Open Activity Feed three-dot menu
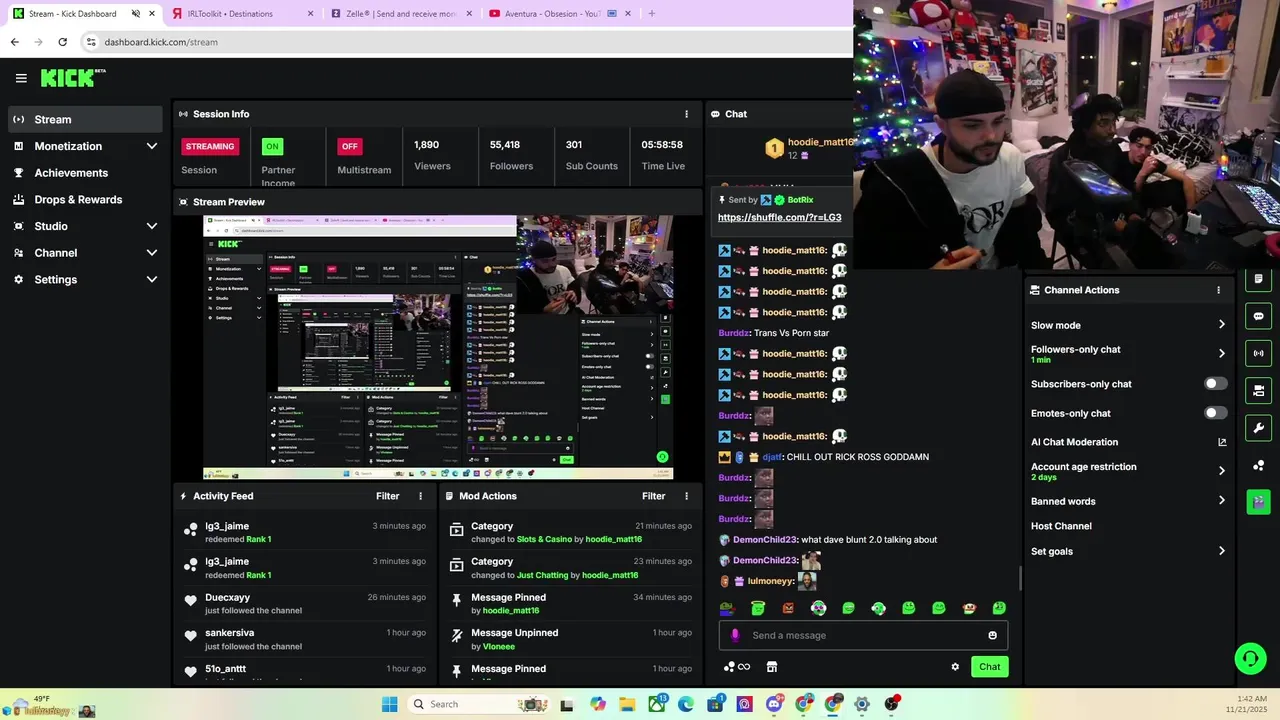1280x720 pixels. click(420, 496)
